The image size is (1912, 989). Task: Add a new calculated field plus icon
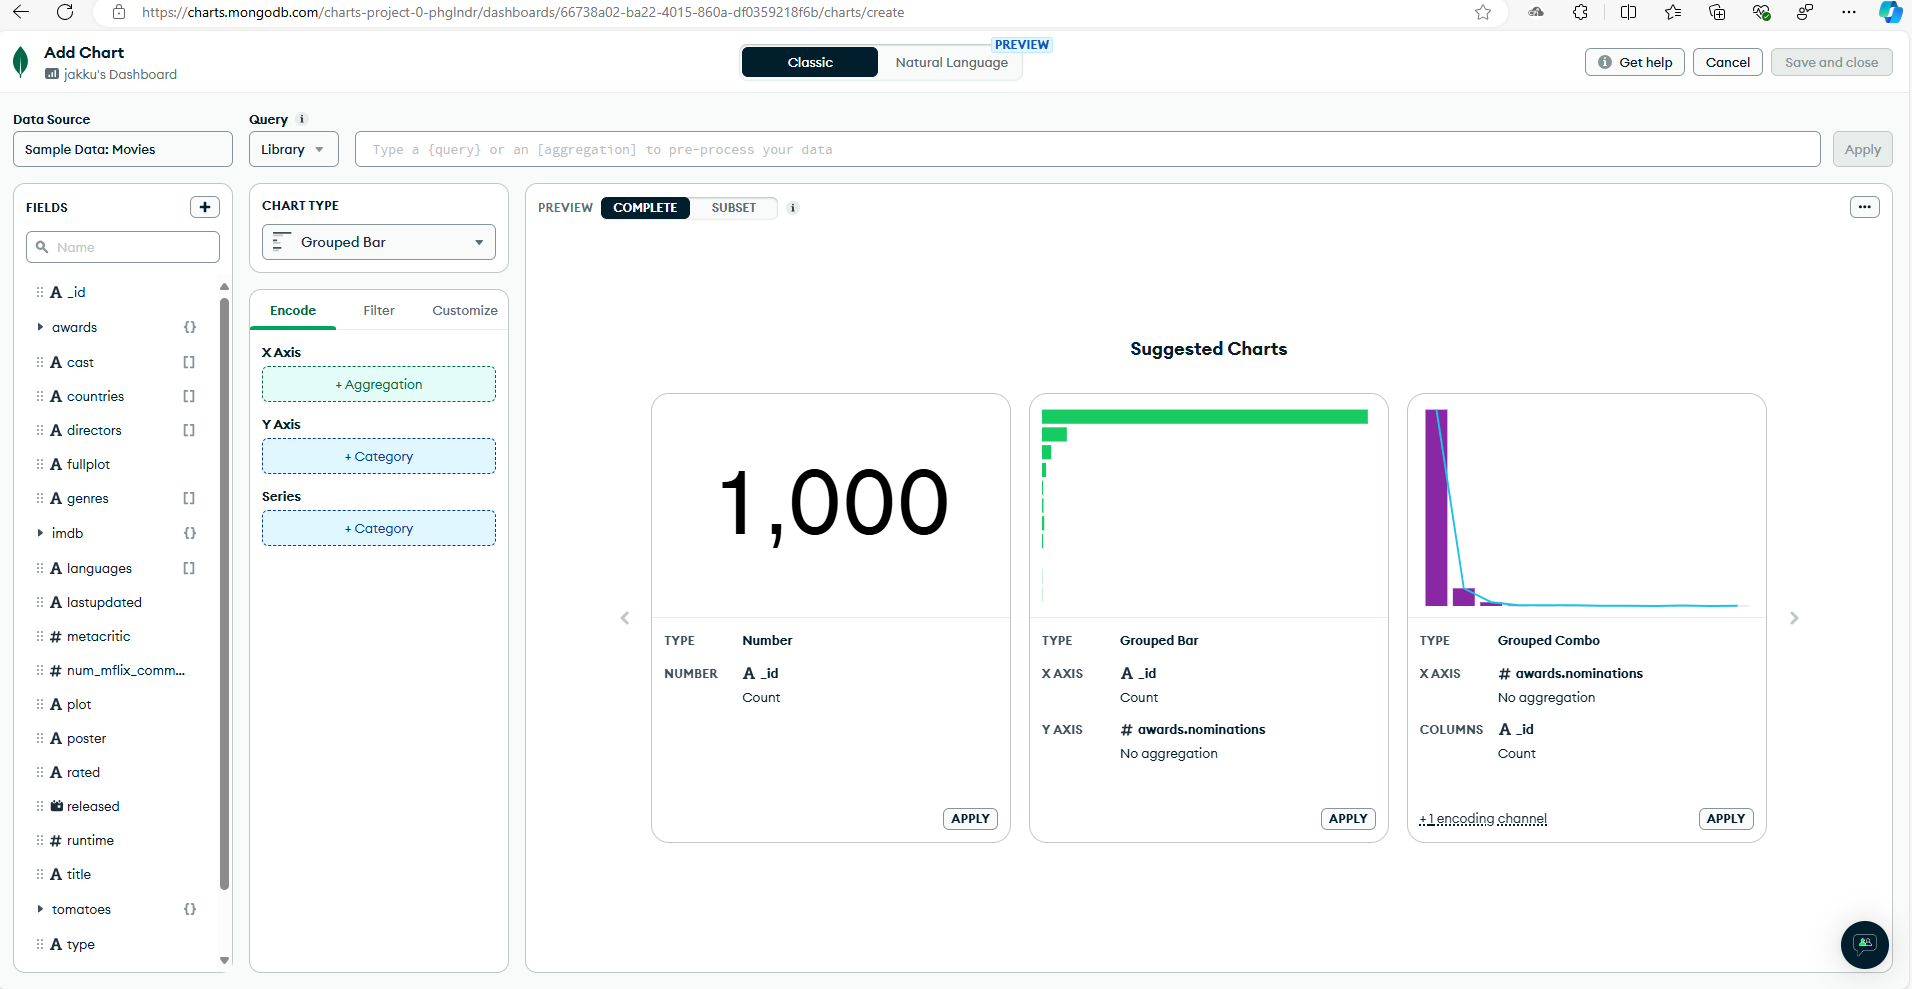tap(205, 207)
